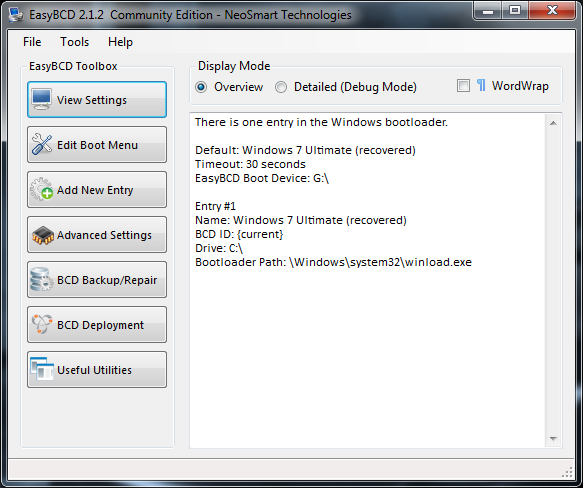Screen dimensions: 583x488
Task: Click the BCD Deployment icon
Action: coord(42,324)
